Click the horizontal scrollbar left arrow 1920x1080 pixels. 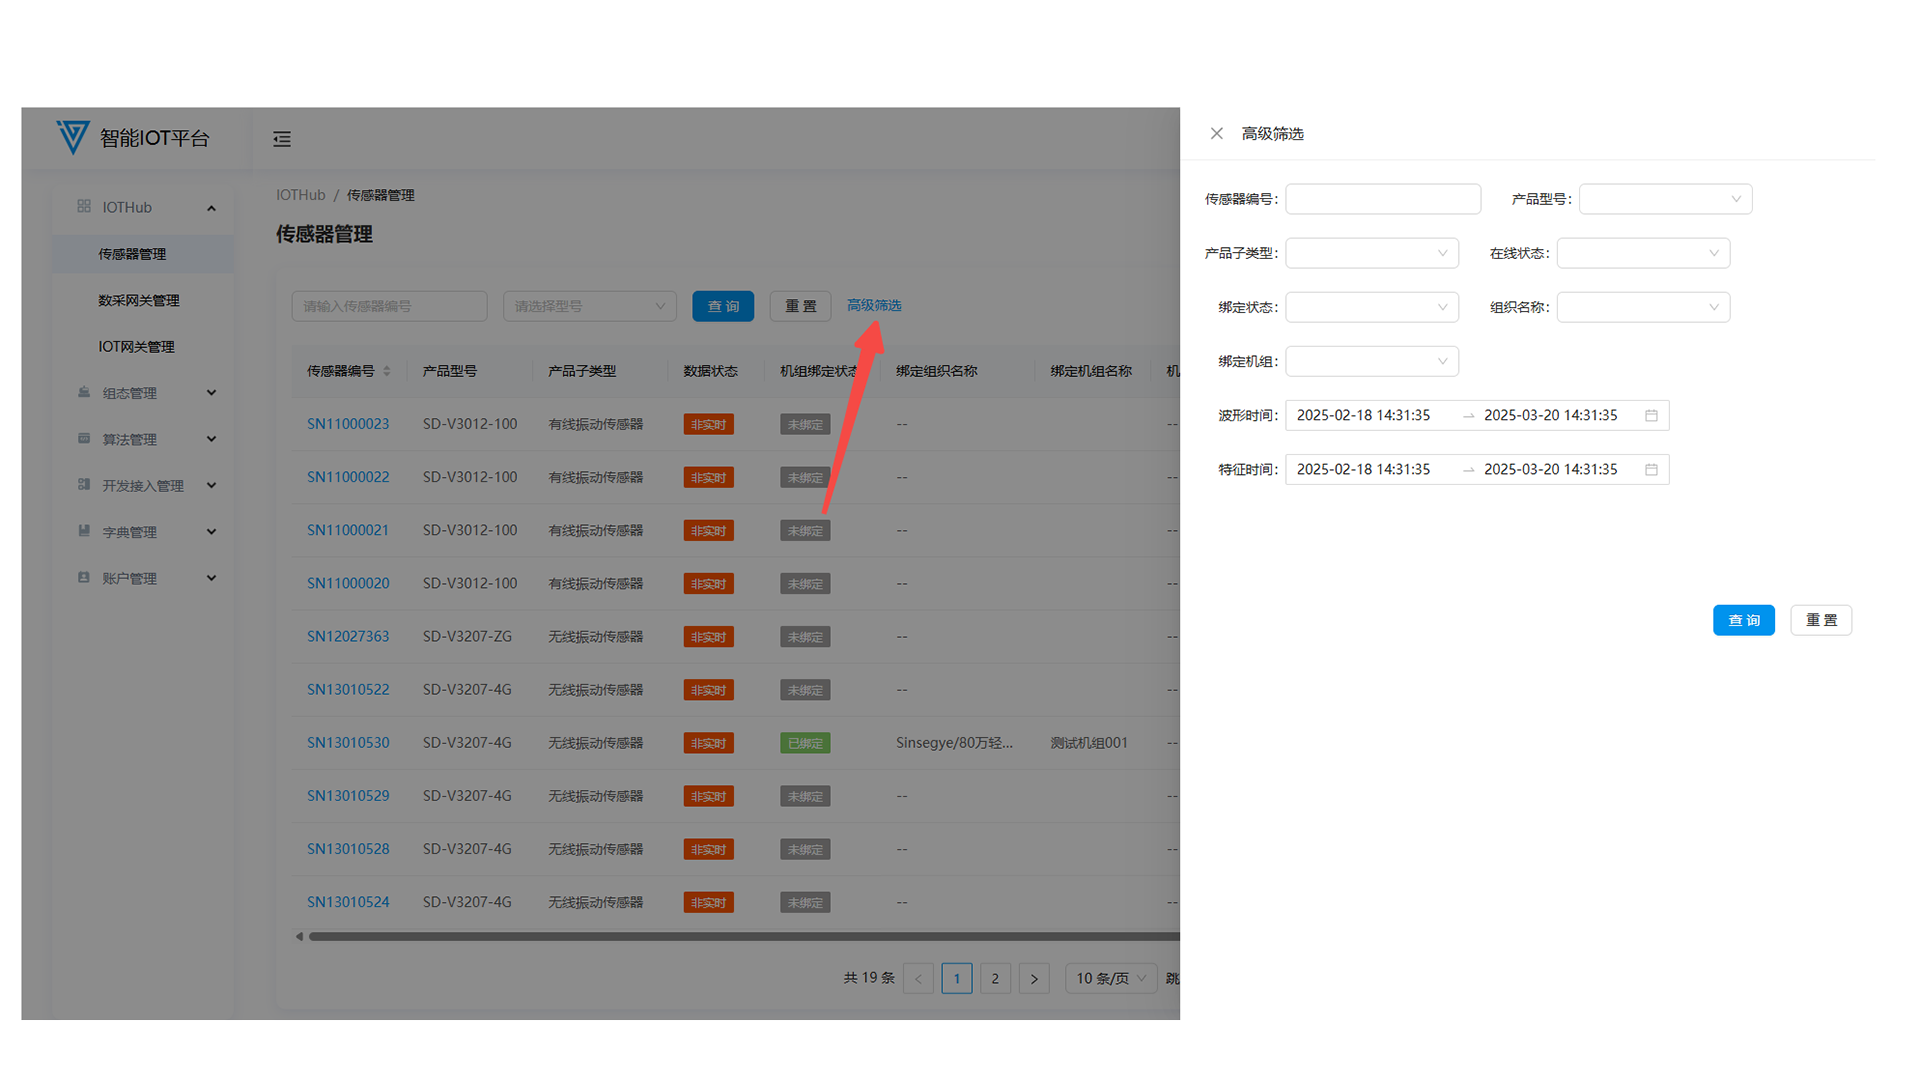coord(299,936)
